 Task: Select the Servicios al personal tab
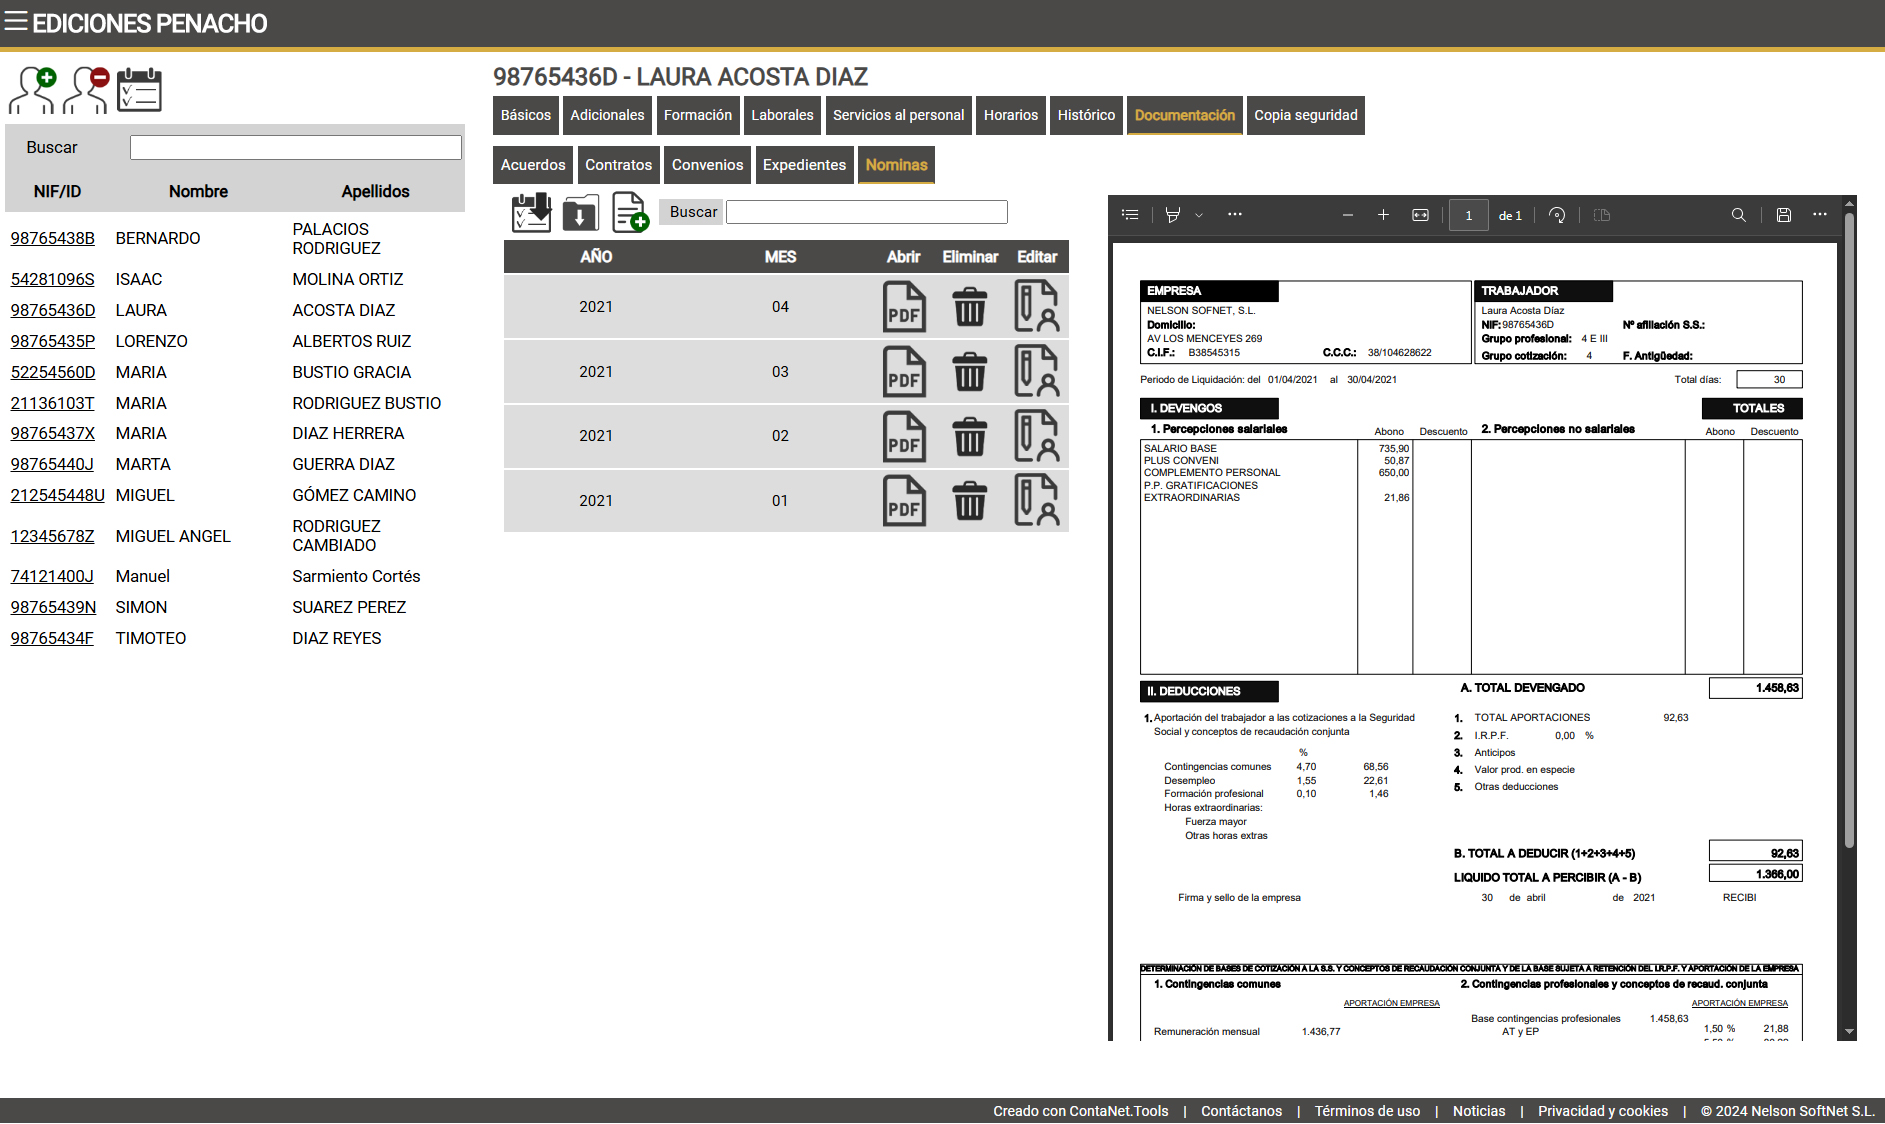point(898,115)
